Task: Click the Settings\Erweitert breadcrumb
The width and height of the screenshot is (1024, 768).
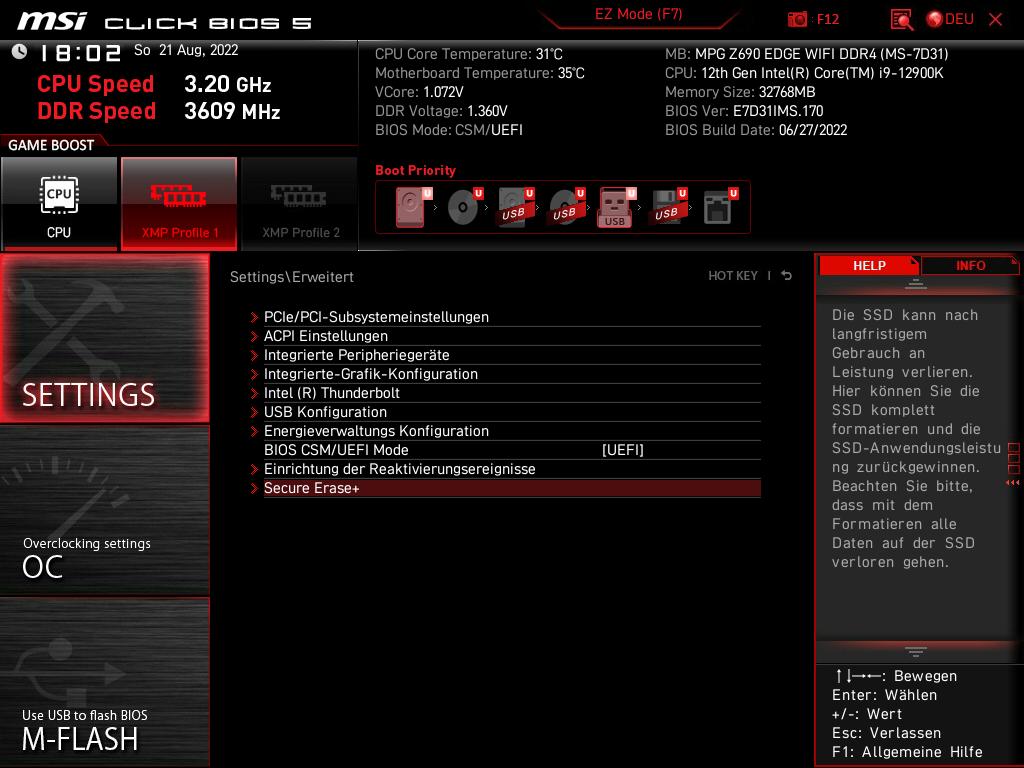Action: click(x=291, y=277)
